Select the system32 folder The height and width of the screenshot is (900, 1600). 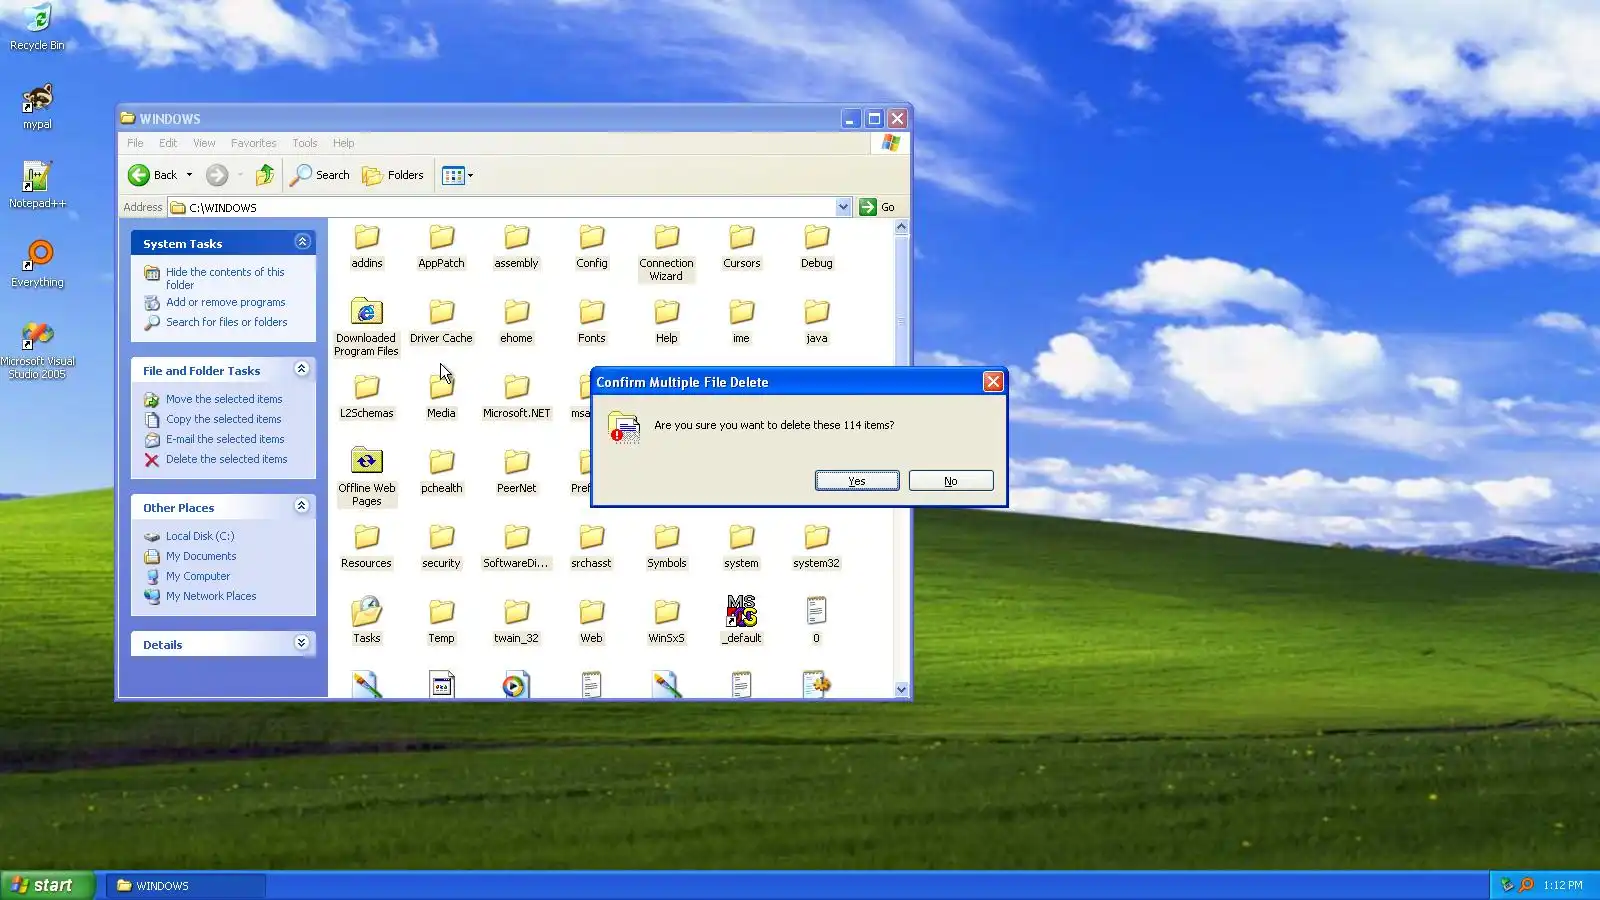click(x=817, y=547)
